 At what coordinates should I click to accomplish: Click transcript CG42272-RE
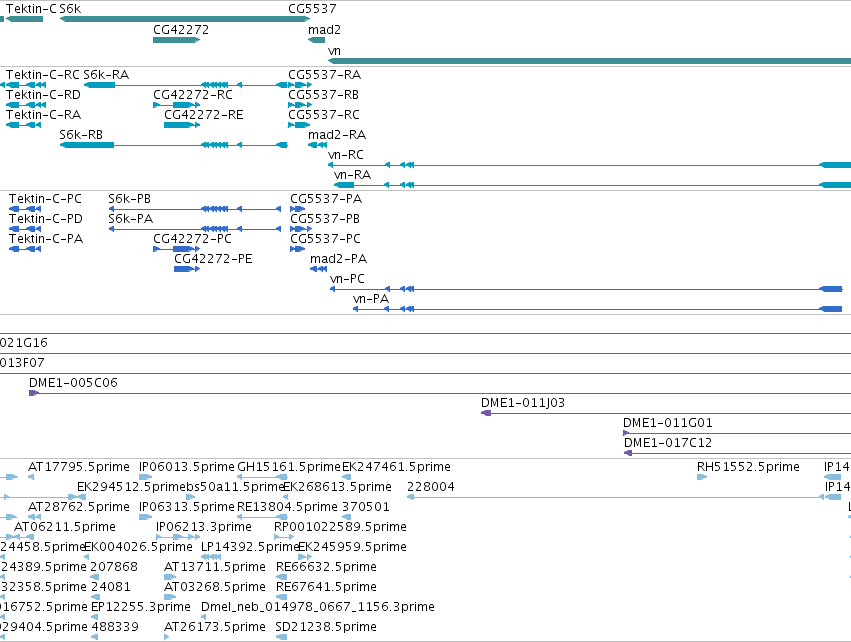tap(182, 125)
